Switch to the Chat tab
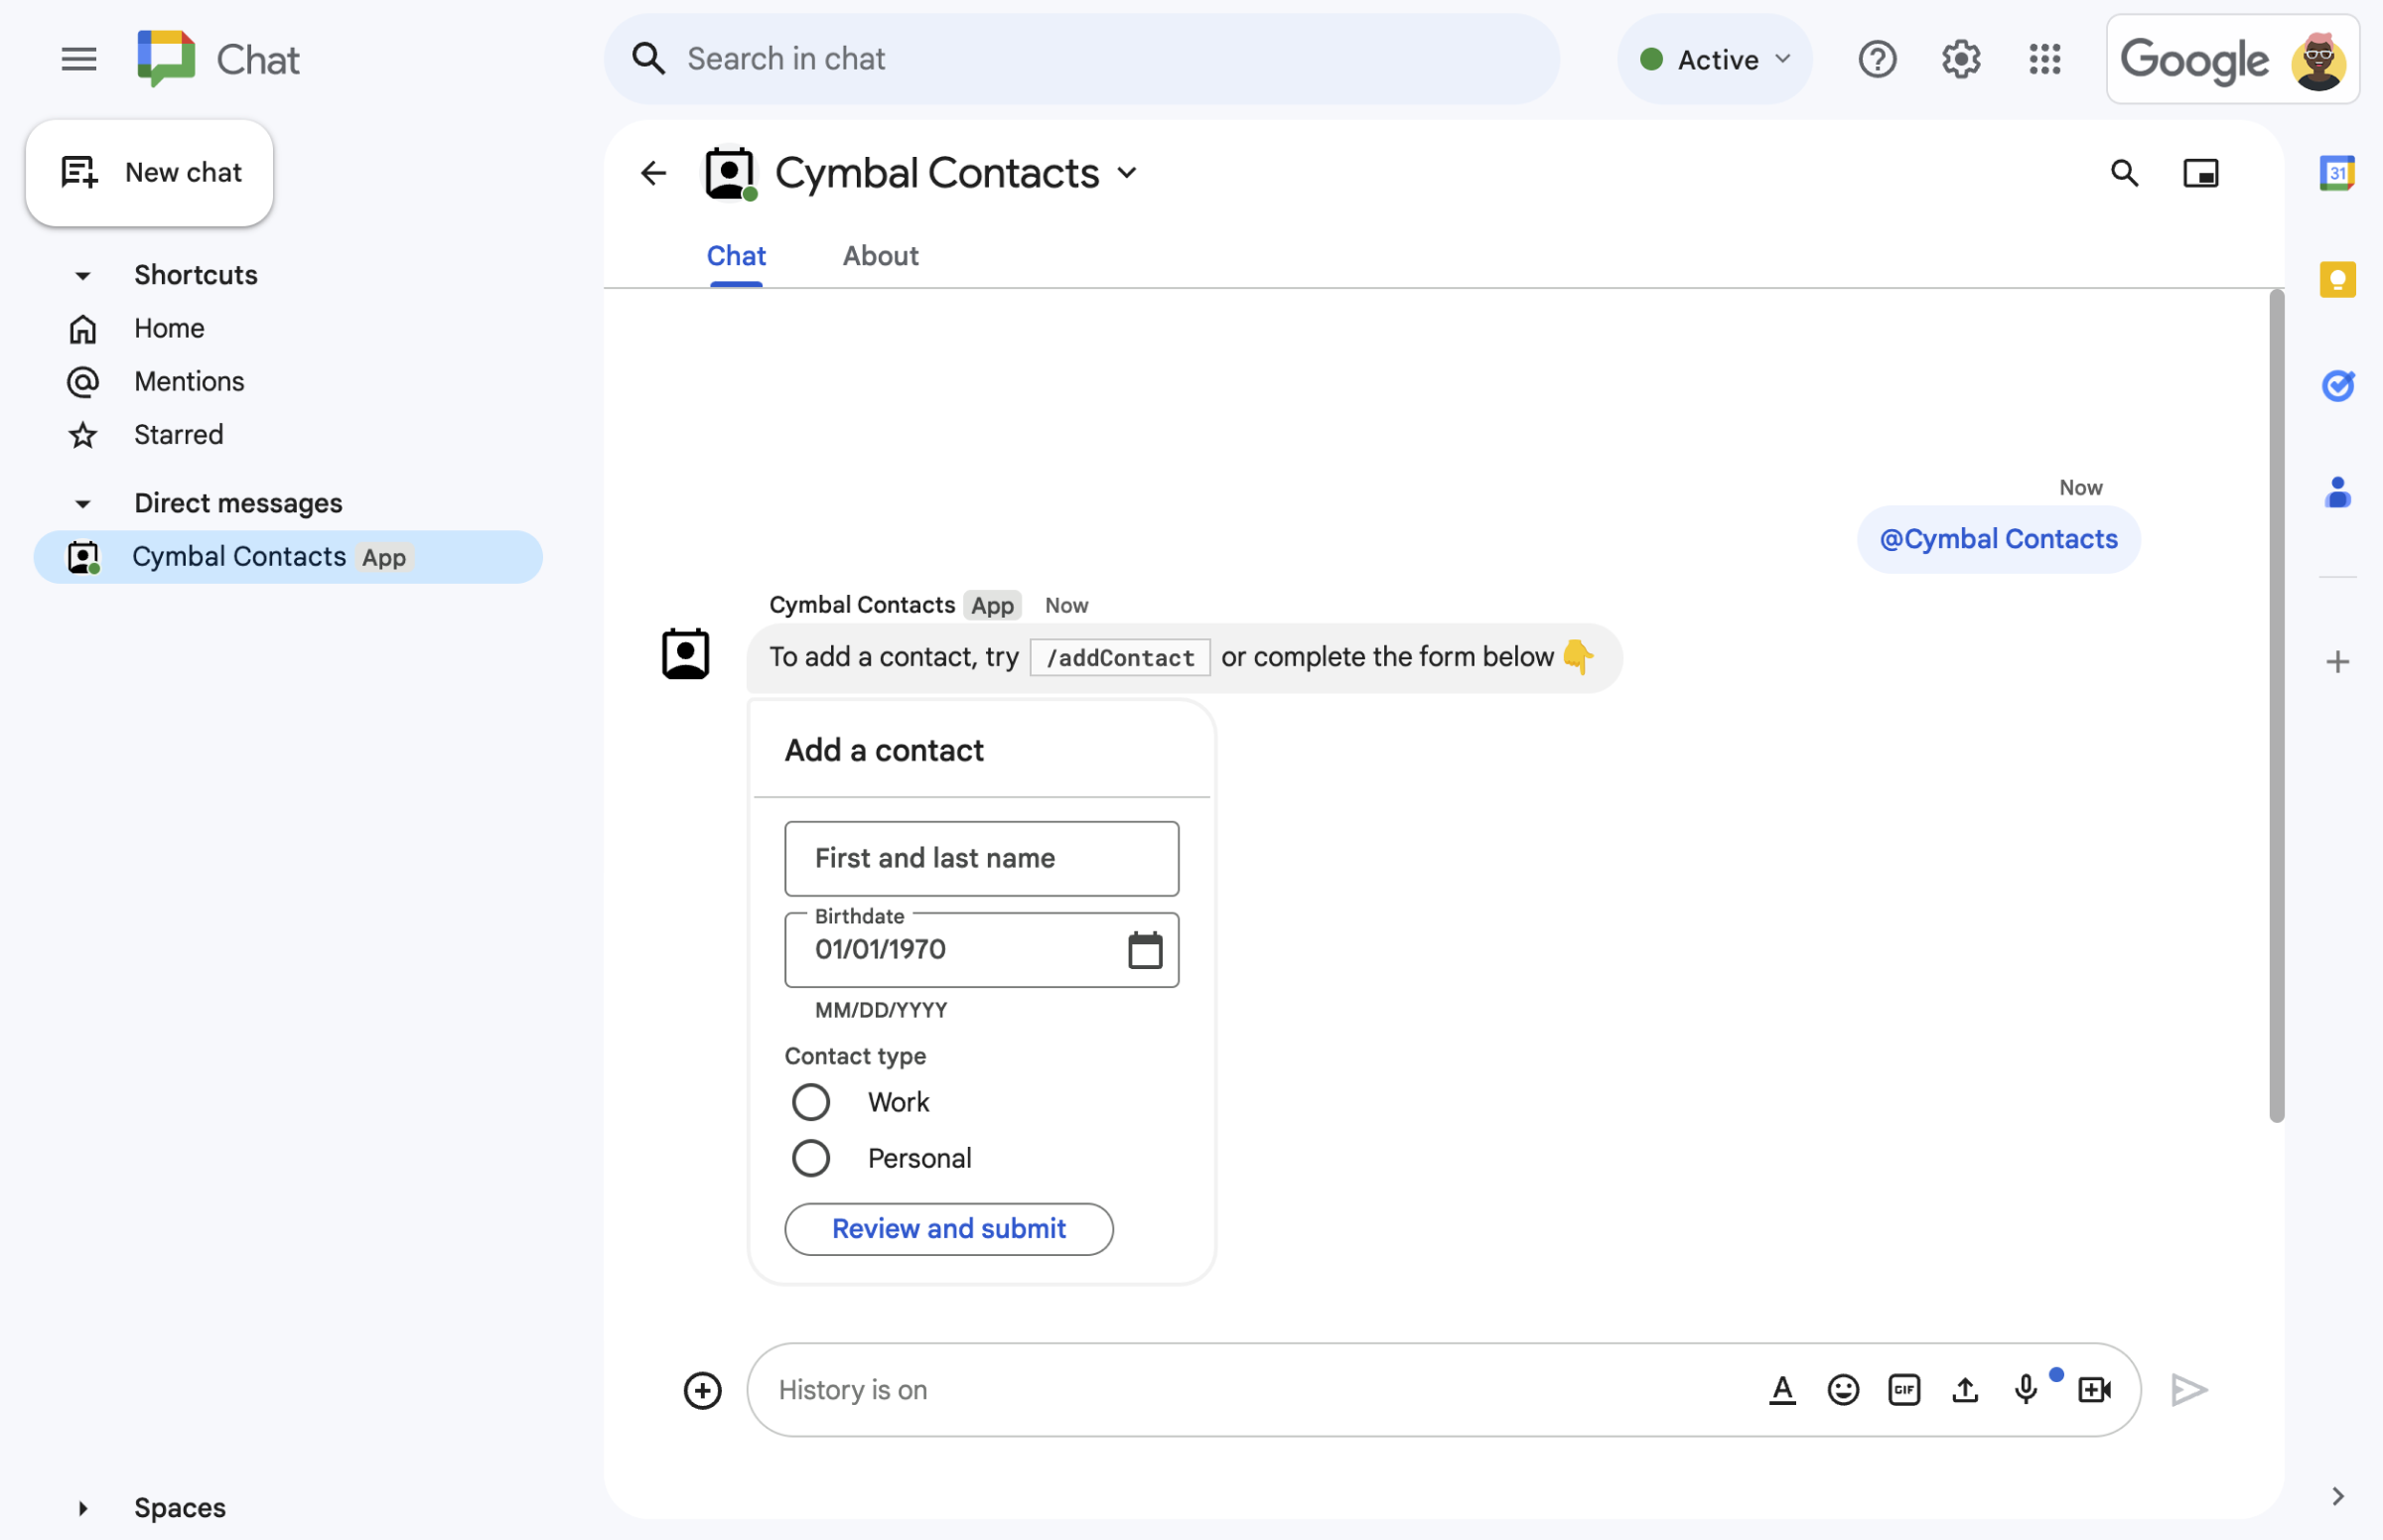 point(735,253)
